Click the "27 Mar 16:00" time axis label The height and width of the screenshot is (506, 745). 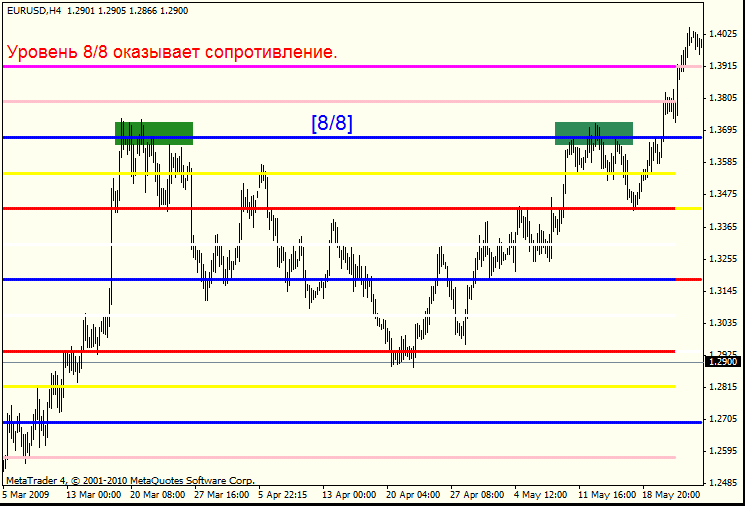pyautogui.click(x=221, y=495)
